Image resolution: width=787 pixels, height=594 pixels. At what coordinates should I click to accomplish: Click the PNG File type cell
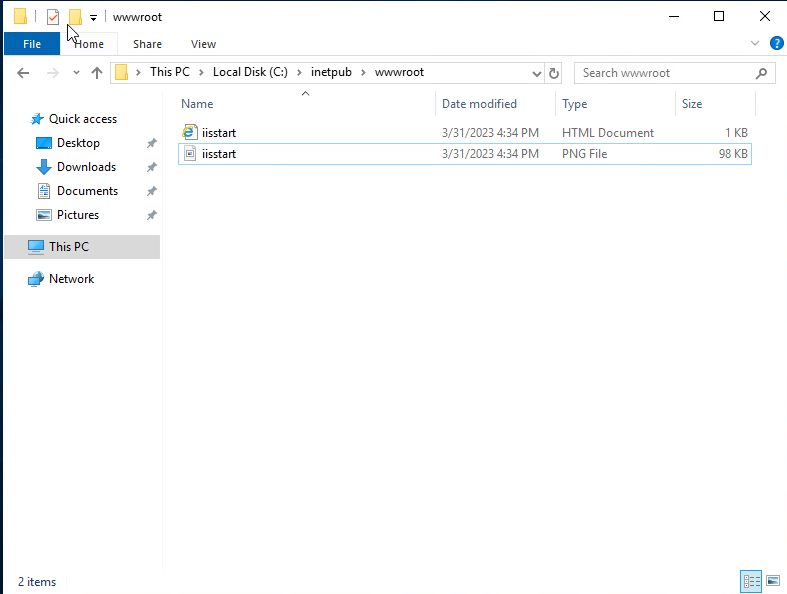584,154
